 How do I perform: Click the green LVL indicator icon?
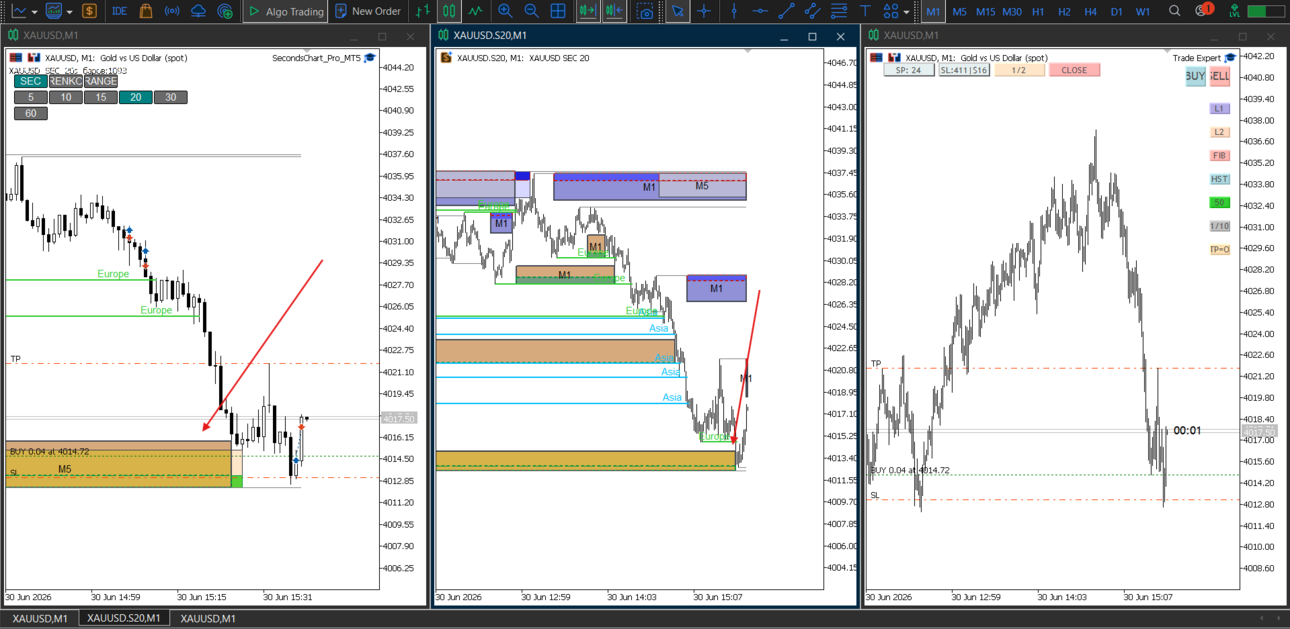1234,11
